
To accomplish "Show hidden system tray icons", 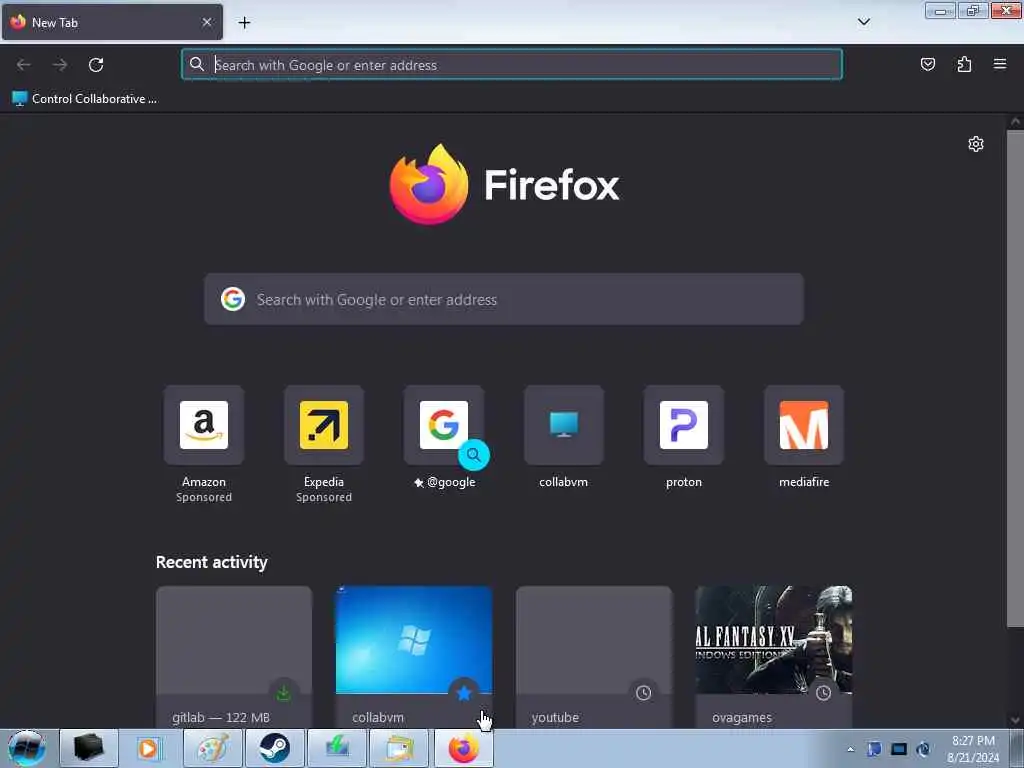I will (x=850, y=749).
